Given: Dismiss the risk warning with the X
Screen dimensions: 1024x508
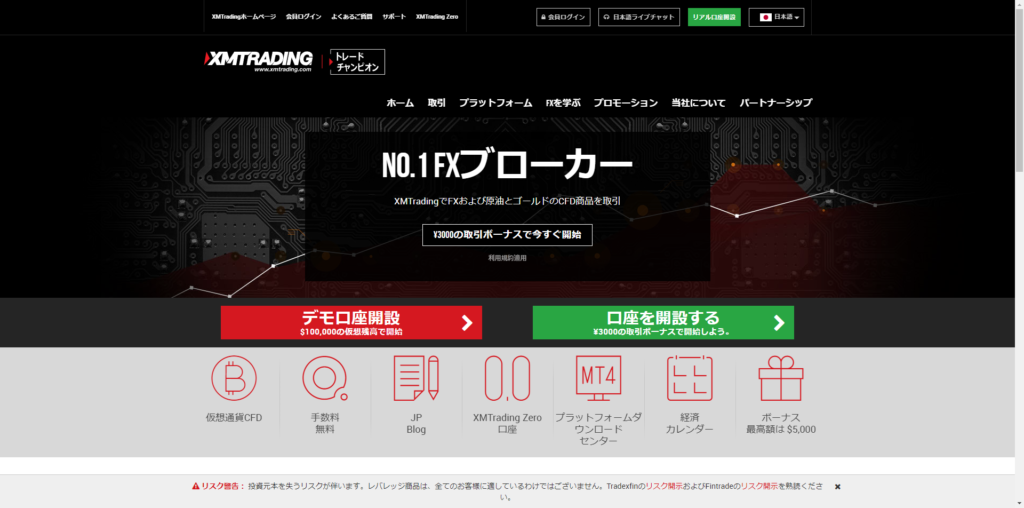Looking at the screenshot, I should click(x=837, y=486).
